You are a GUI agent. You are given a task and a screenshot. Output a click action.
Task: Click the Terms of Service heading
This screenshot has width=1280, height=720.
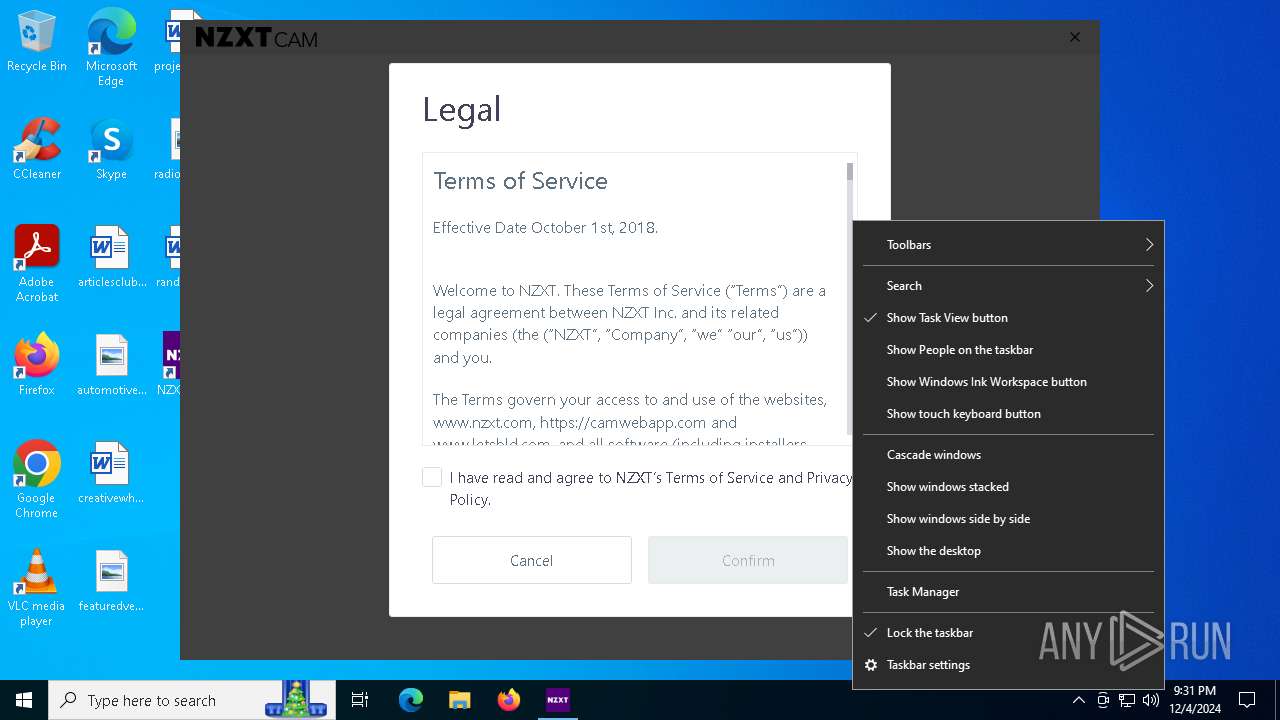[x=520, y=181]
